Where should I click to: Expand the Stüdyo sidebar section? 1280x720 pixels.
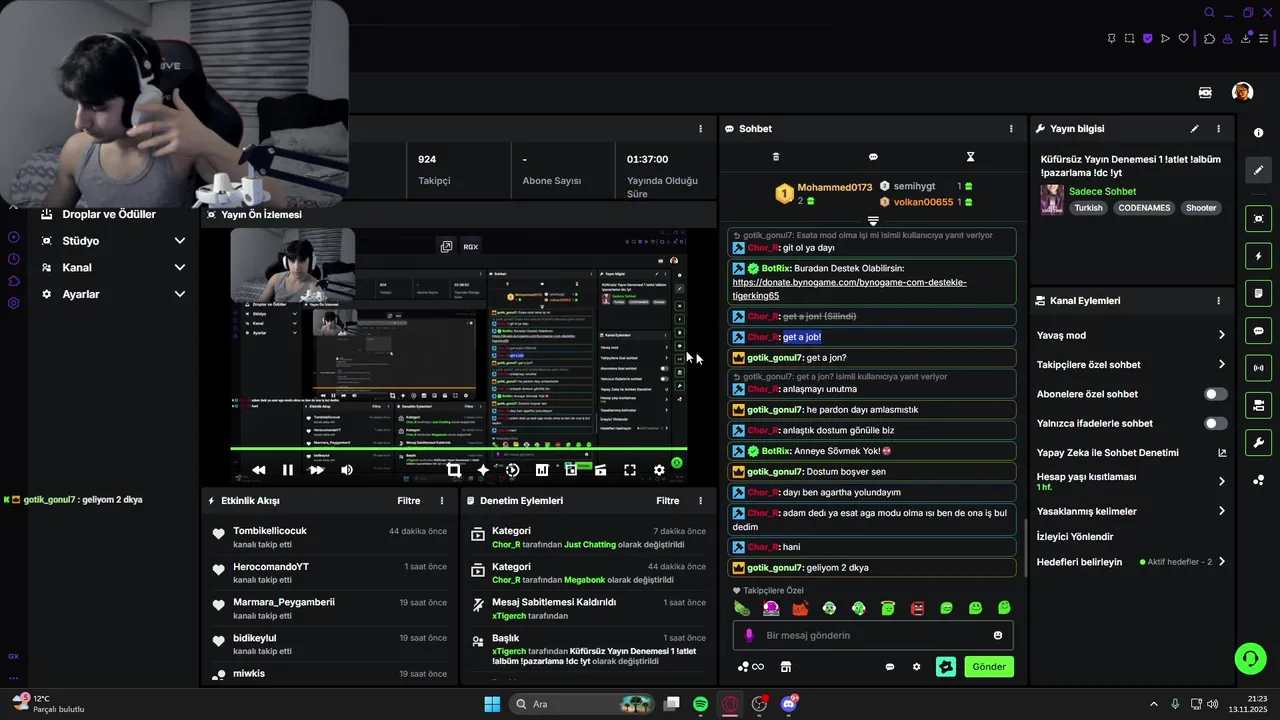pos(180,241)
